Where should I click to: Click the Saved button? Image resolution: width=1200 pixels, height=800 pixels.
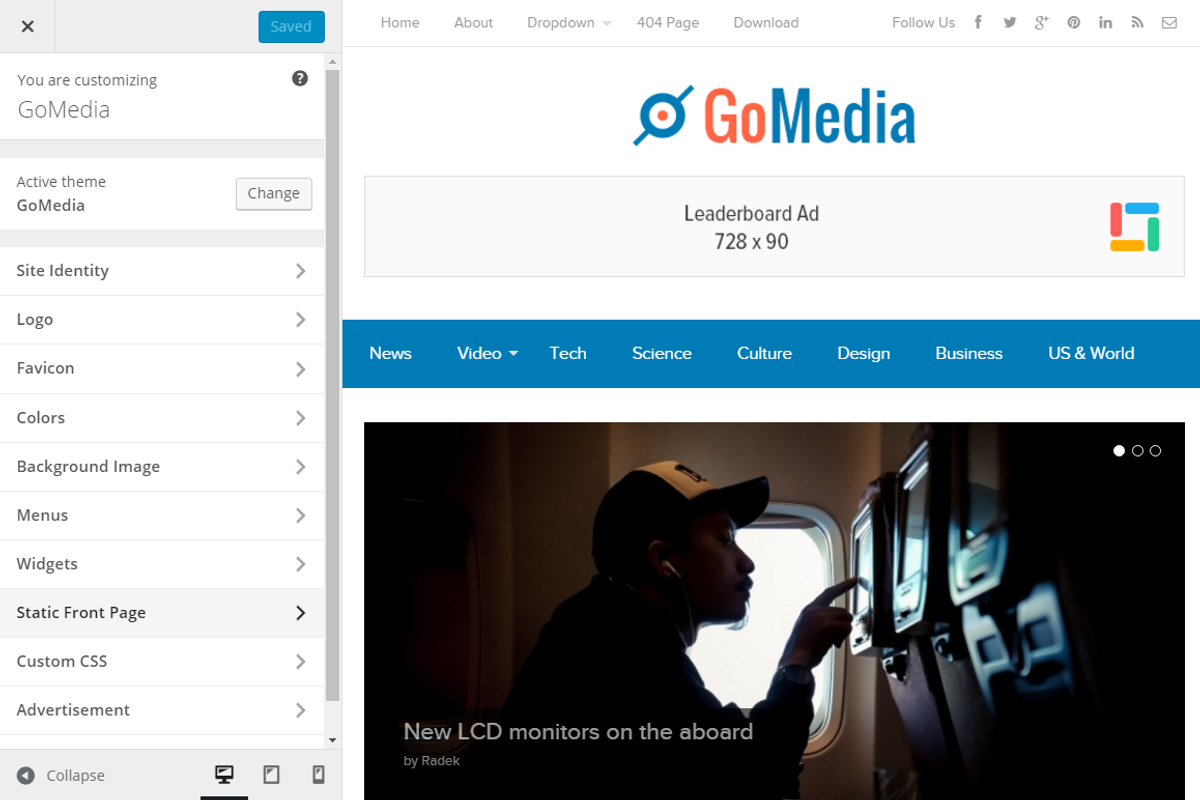[x=291, y=26]
